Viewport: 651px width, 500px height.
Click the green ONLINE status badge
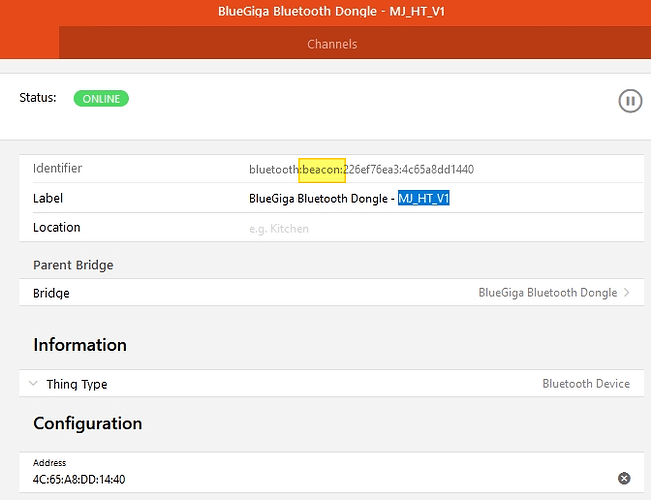[101, 99]
